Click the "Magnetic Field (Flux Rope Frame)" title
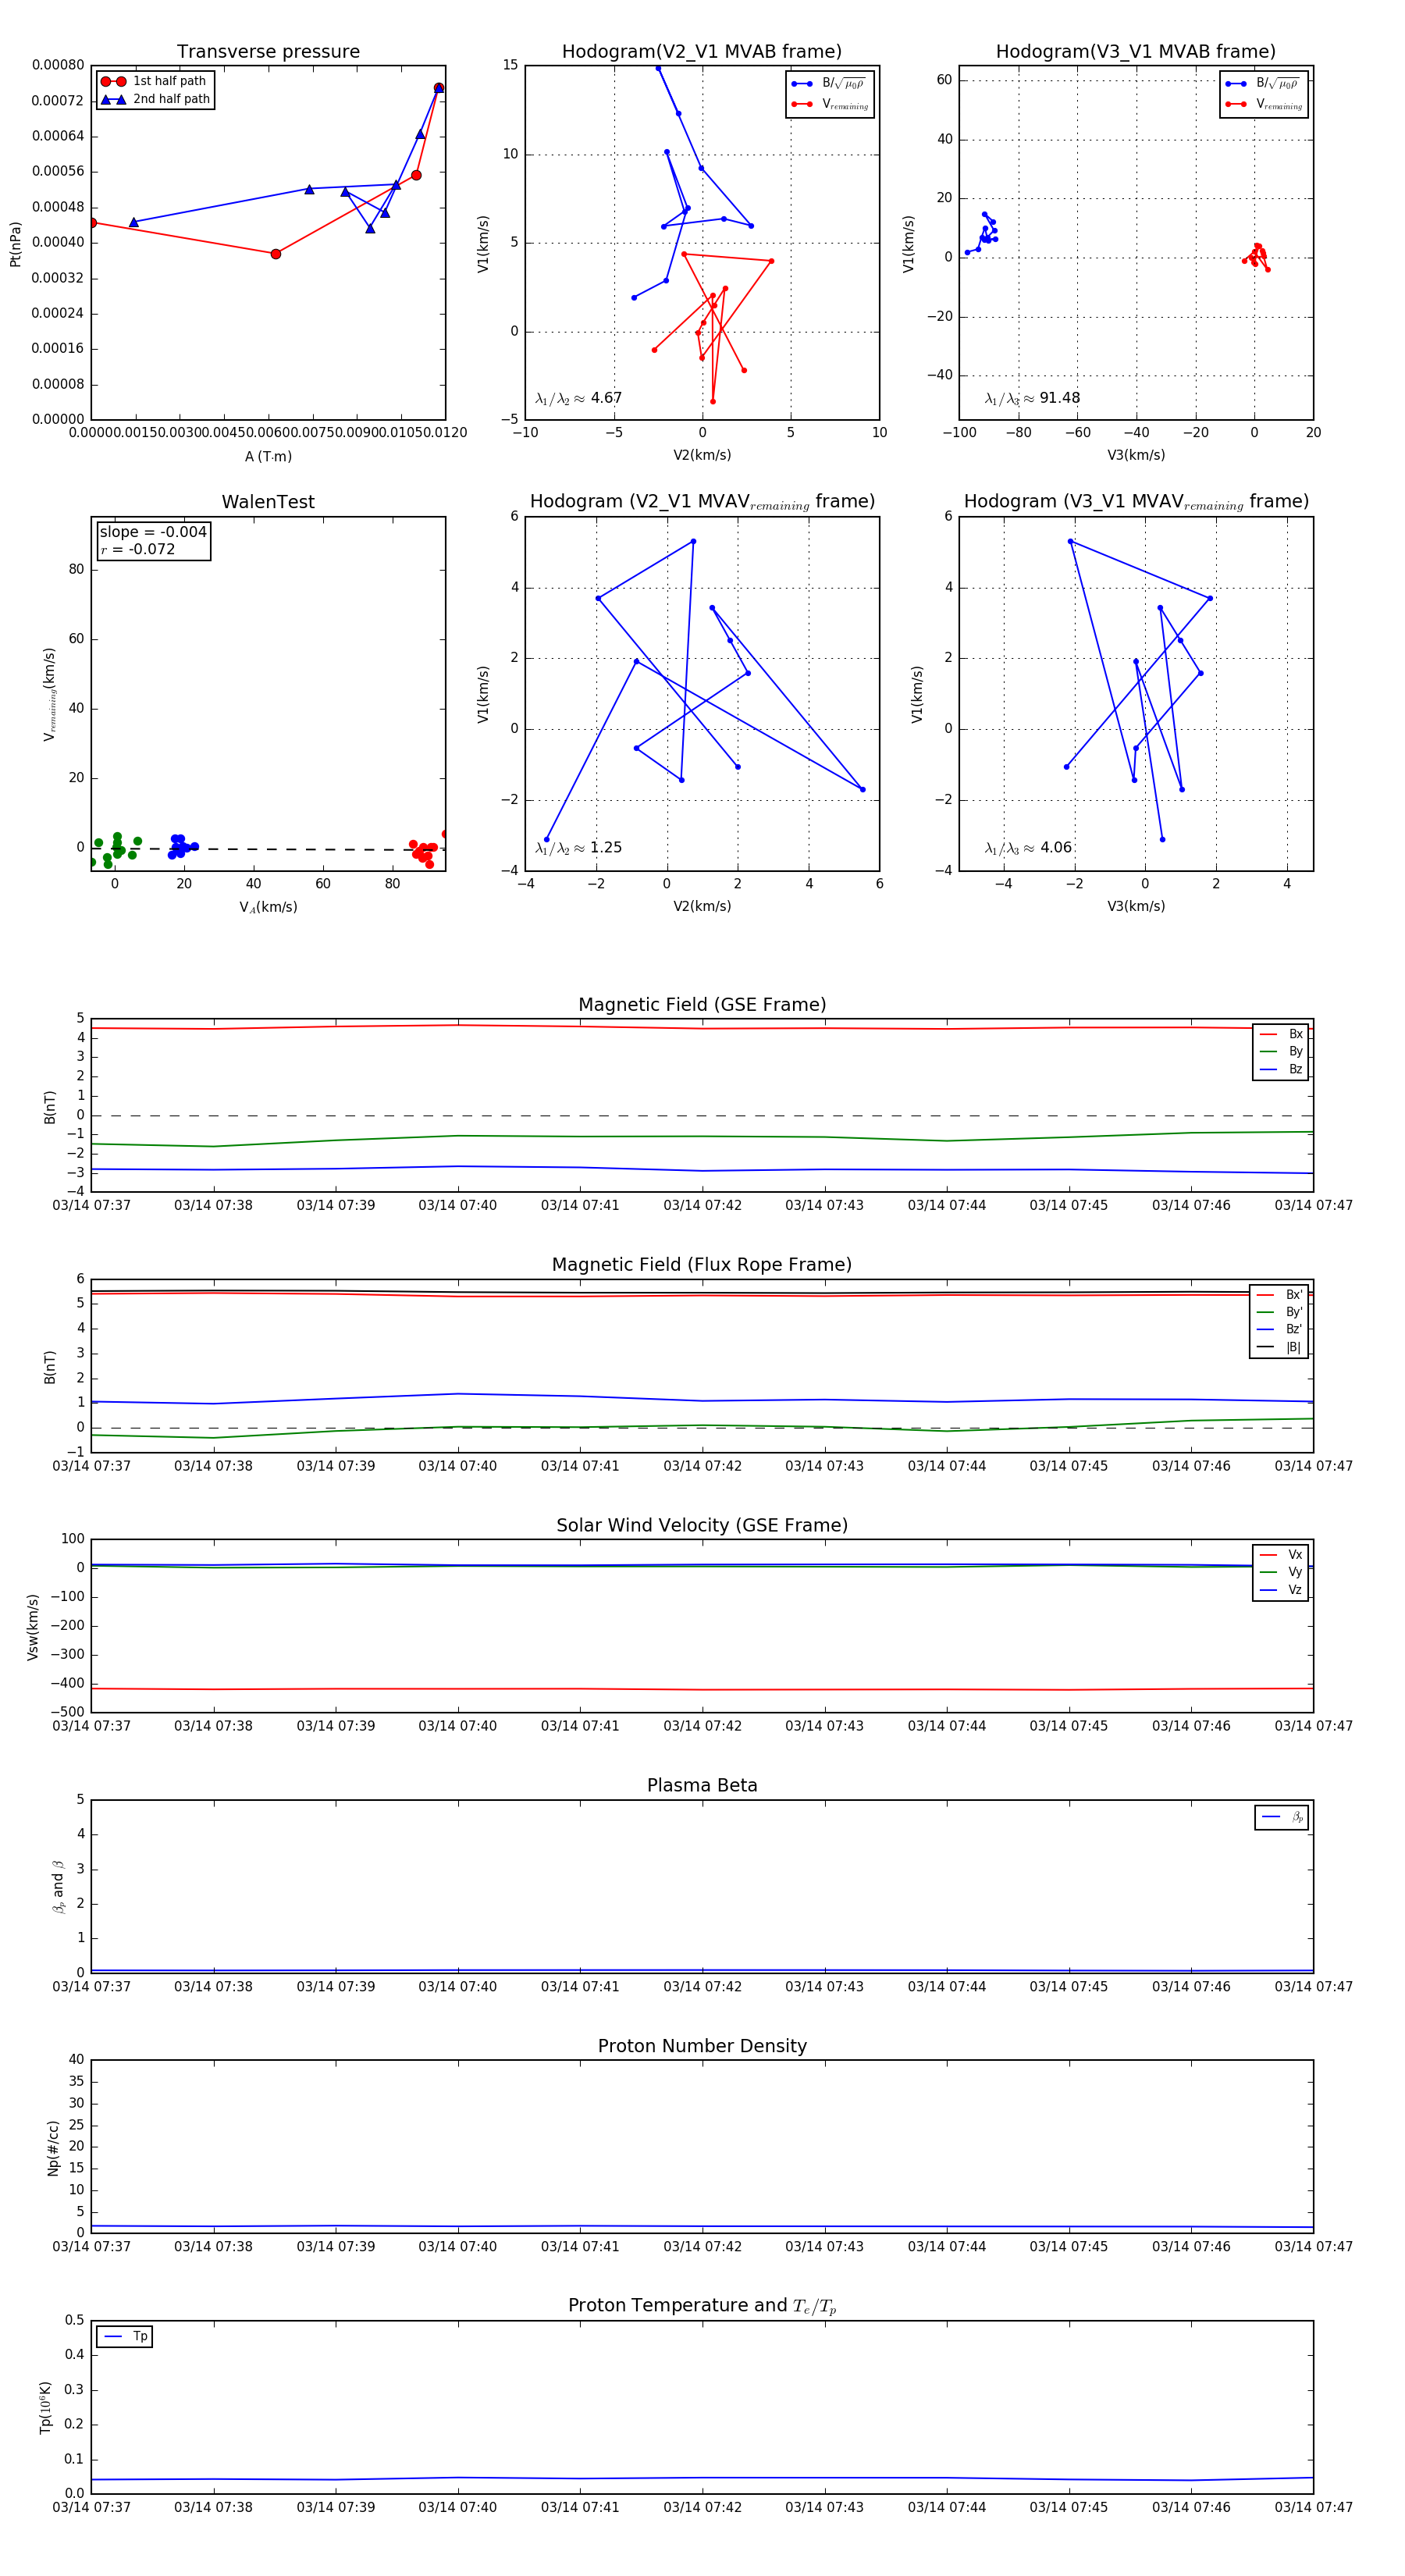 point(702,1265)
